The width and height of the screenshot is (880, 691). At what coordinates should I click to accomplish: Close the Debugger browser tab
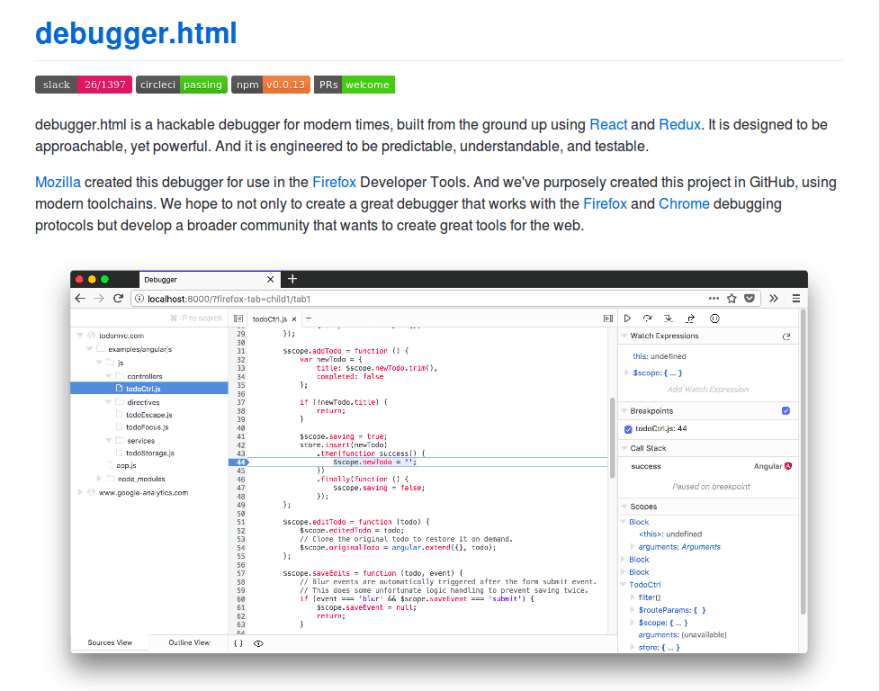point(271,279)
